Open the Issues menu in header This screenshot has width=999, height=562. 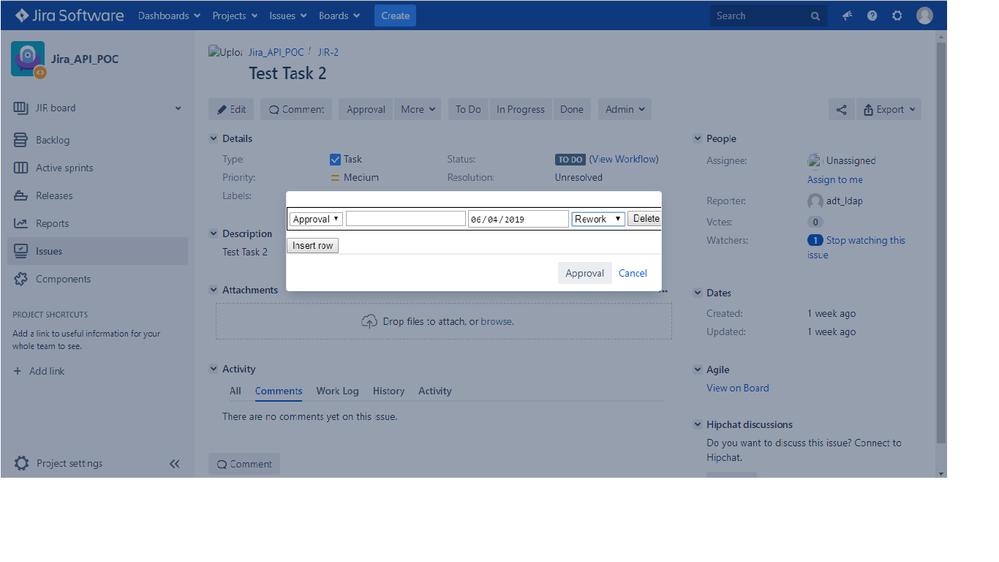[287, 16]
